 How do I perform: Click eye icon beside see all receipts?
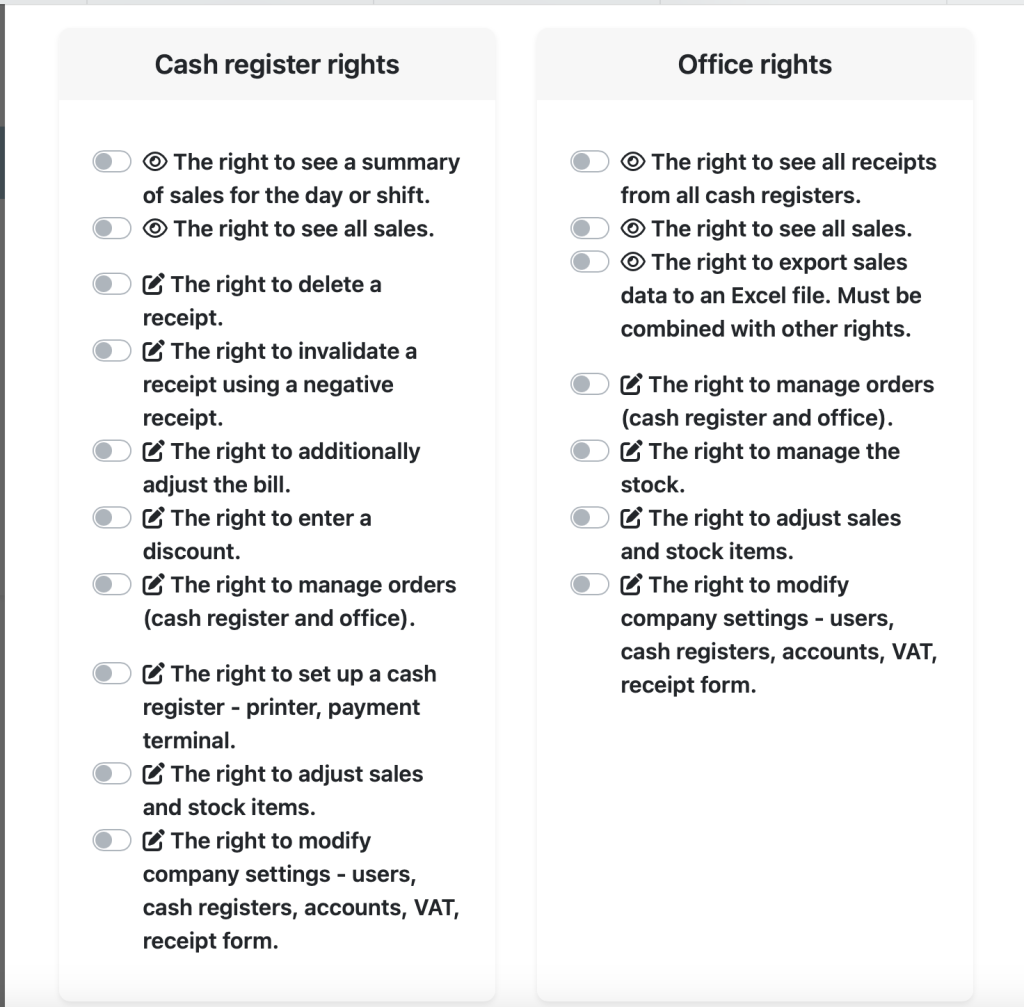(633, 161)
